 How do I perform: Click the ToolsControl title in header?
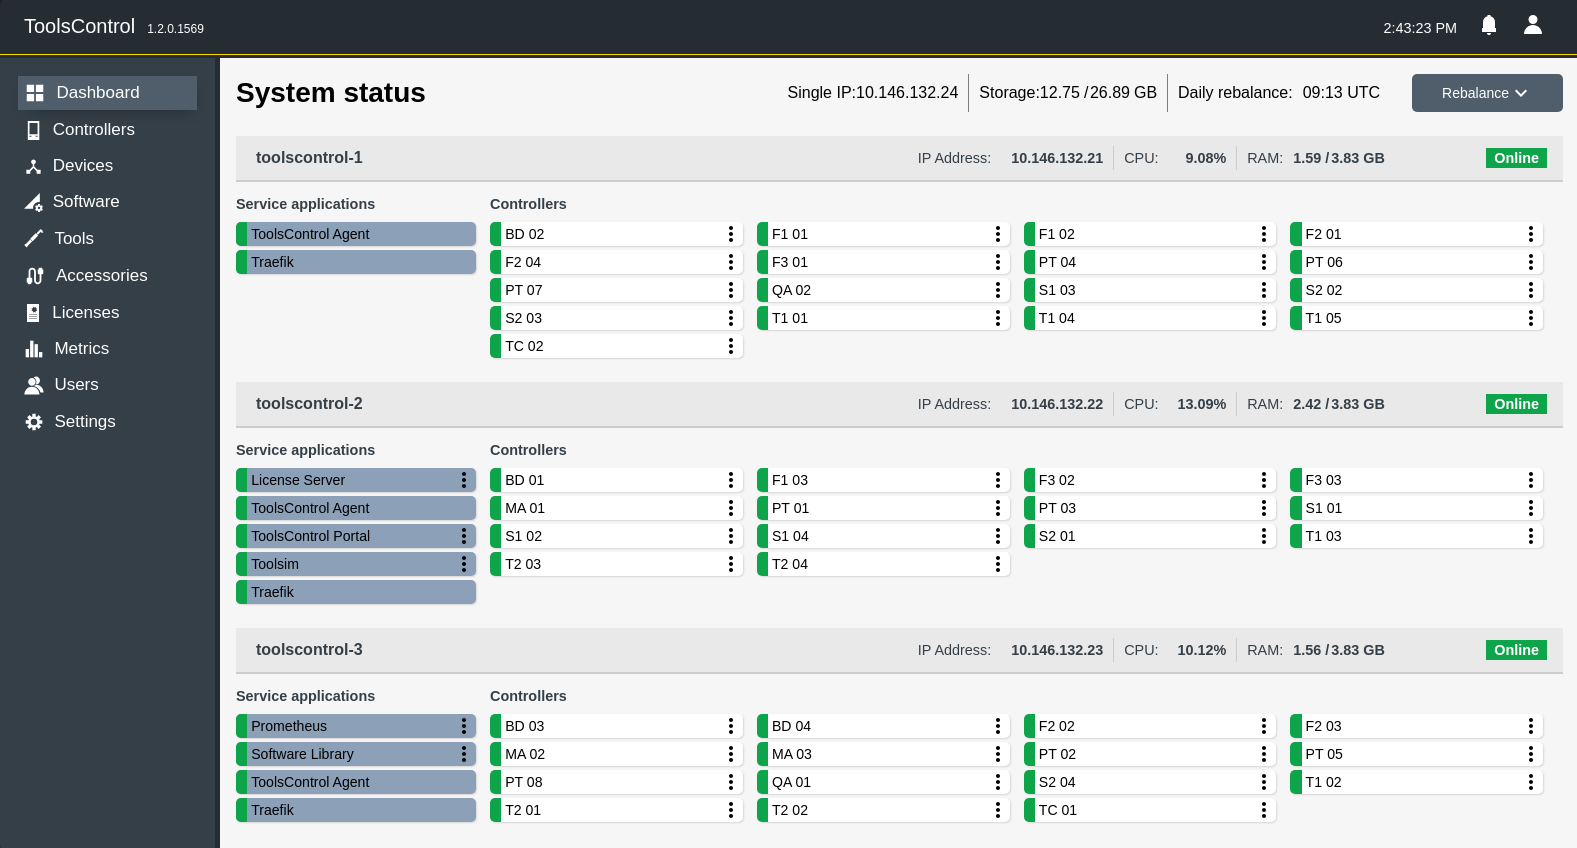(79, 27)
